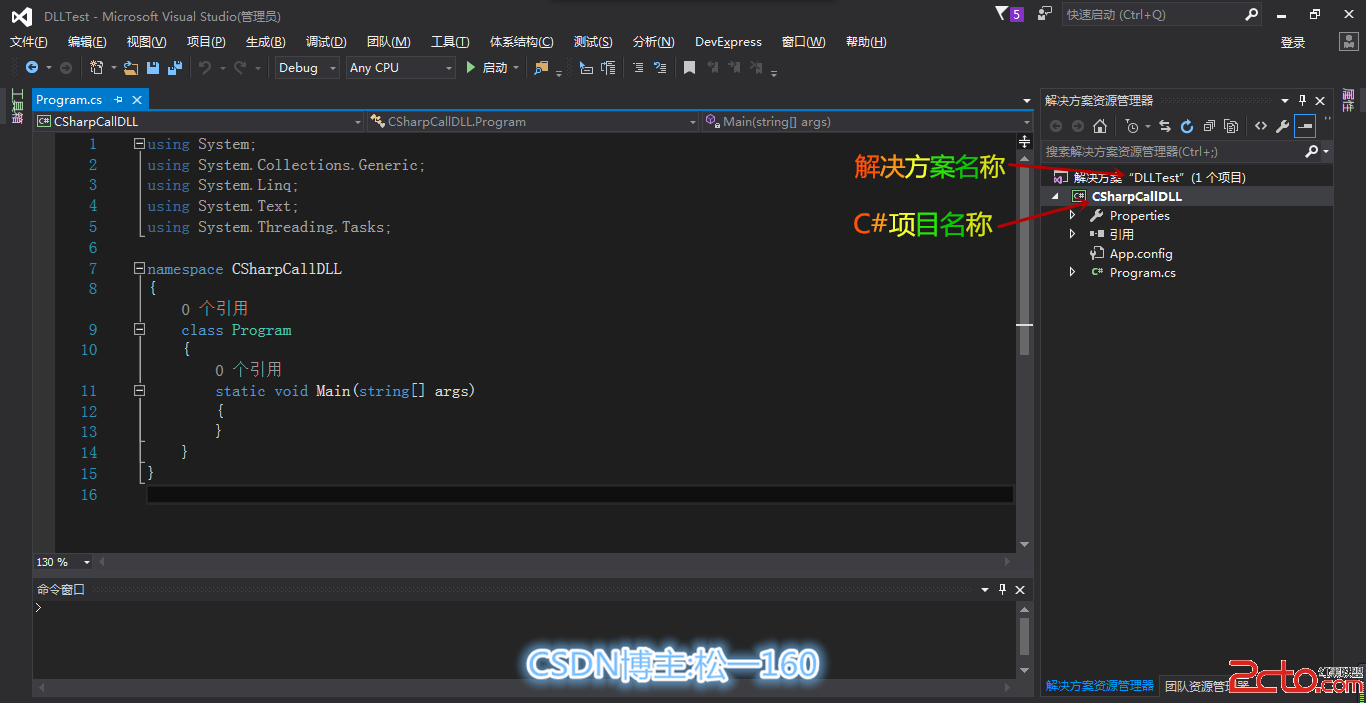Click the Comment Out Selected Lines icon

coord(637,67)
